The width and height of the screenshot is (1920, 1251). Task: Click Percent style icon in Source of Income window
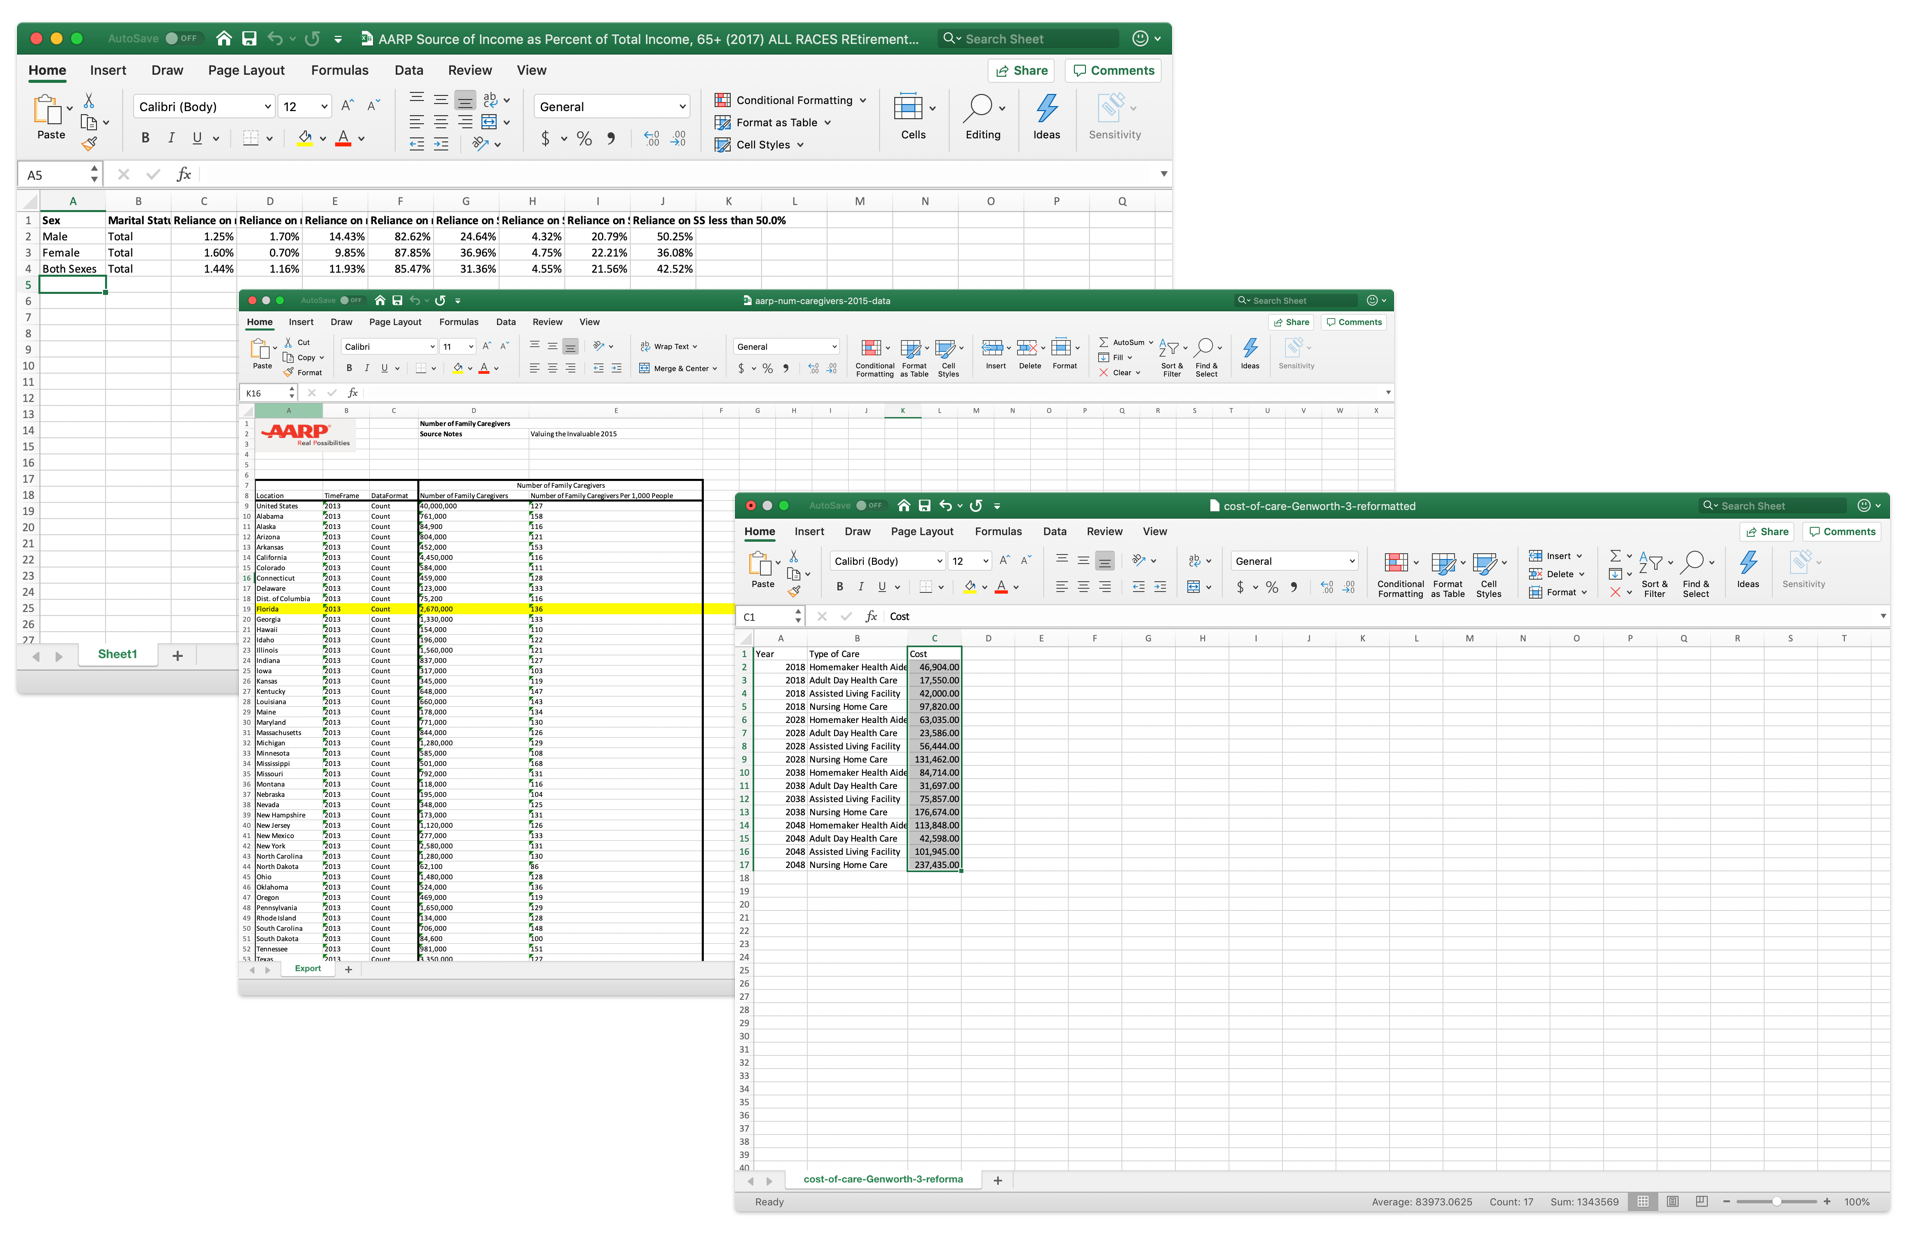pos(584,139)
